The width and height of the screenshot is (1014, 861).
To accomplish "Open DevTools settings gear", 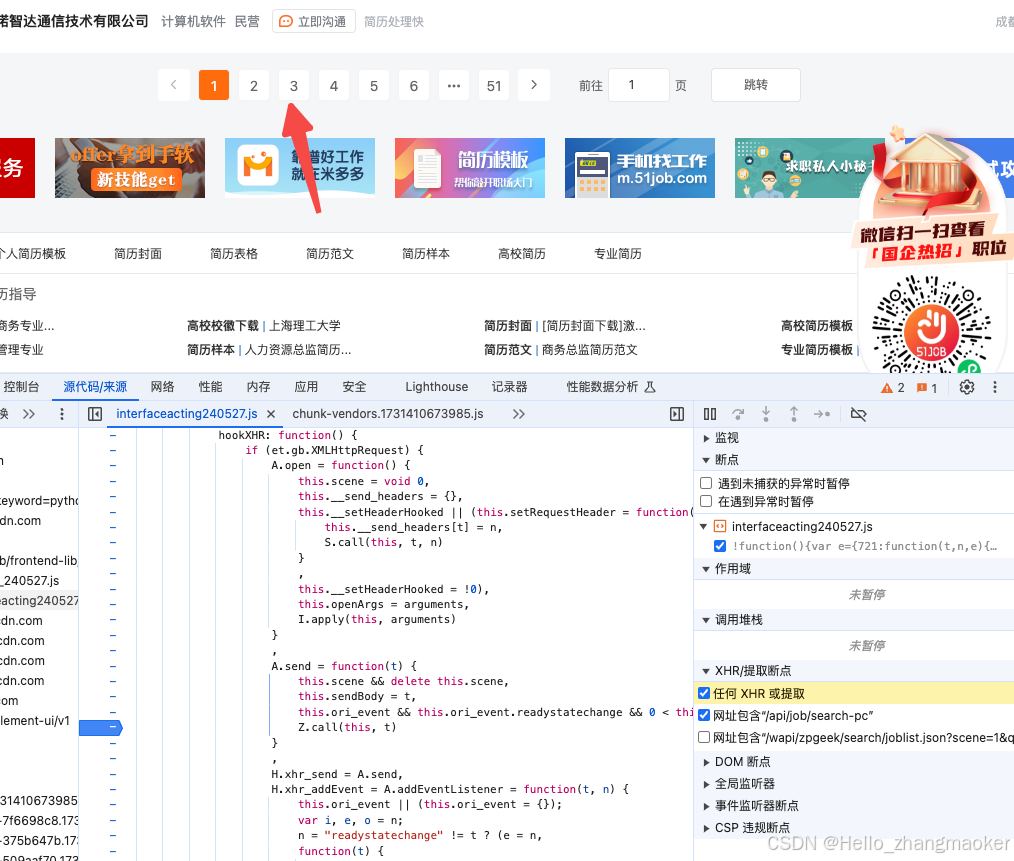I will tap(966, 387).
